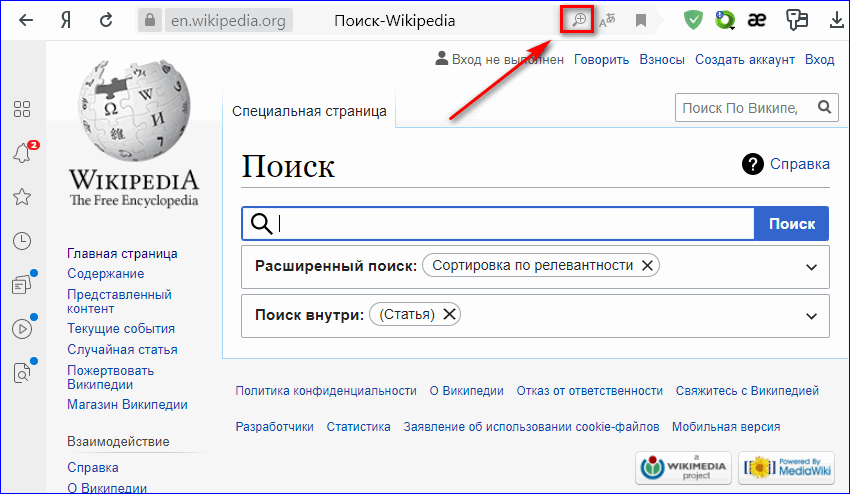Open notifications bell in sidebar
The width and height of the screenshot is (850, 494).
point(22,153)
